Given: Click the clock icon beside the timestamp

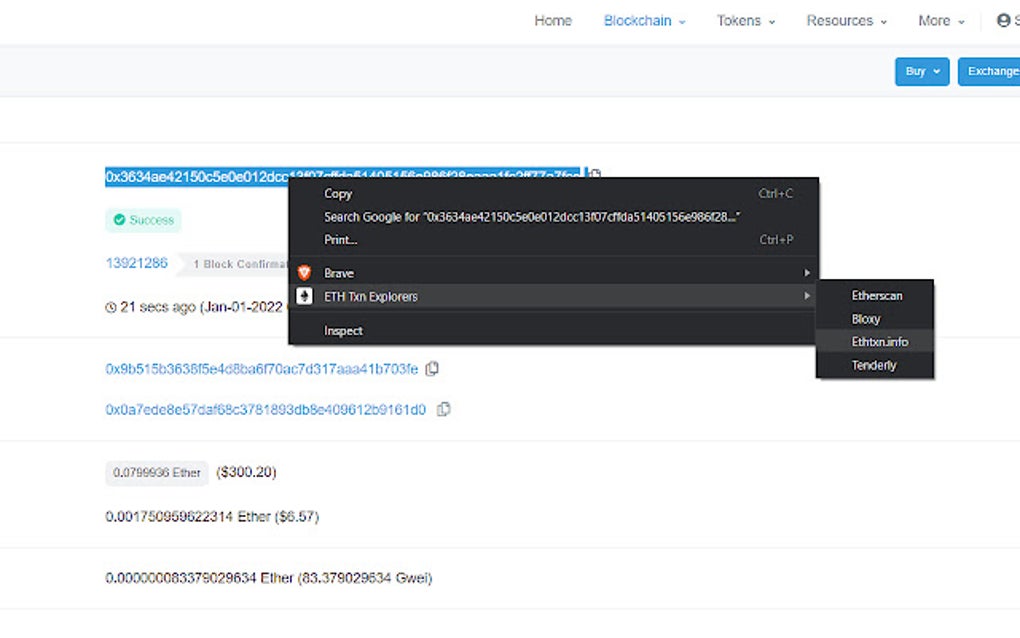Looking at the screenshot, I should pyautogui.click(x=110, y=307).
